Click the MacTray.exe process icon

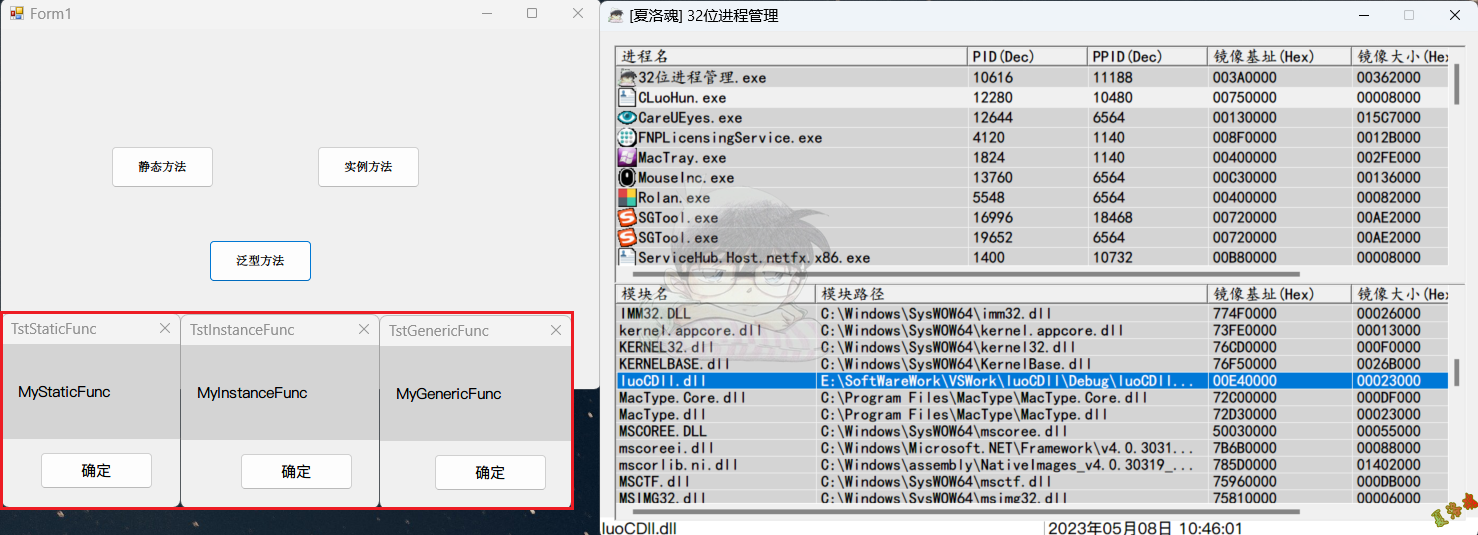pos(627,157)
